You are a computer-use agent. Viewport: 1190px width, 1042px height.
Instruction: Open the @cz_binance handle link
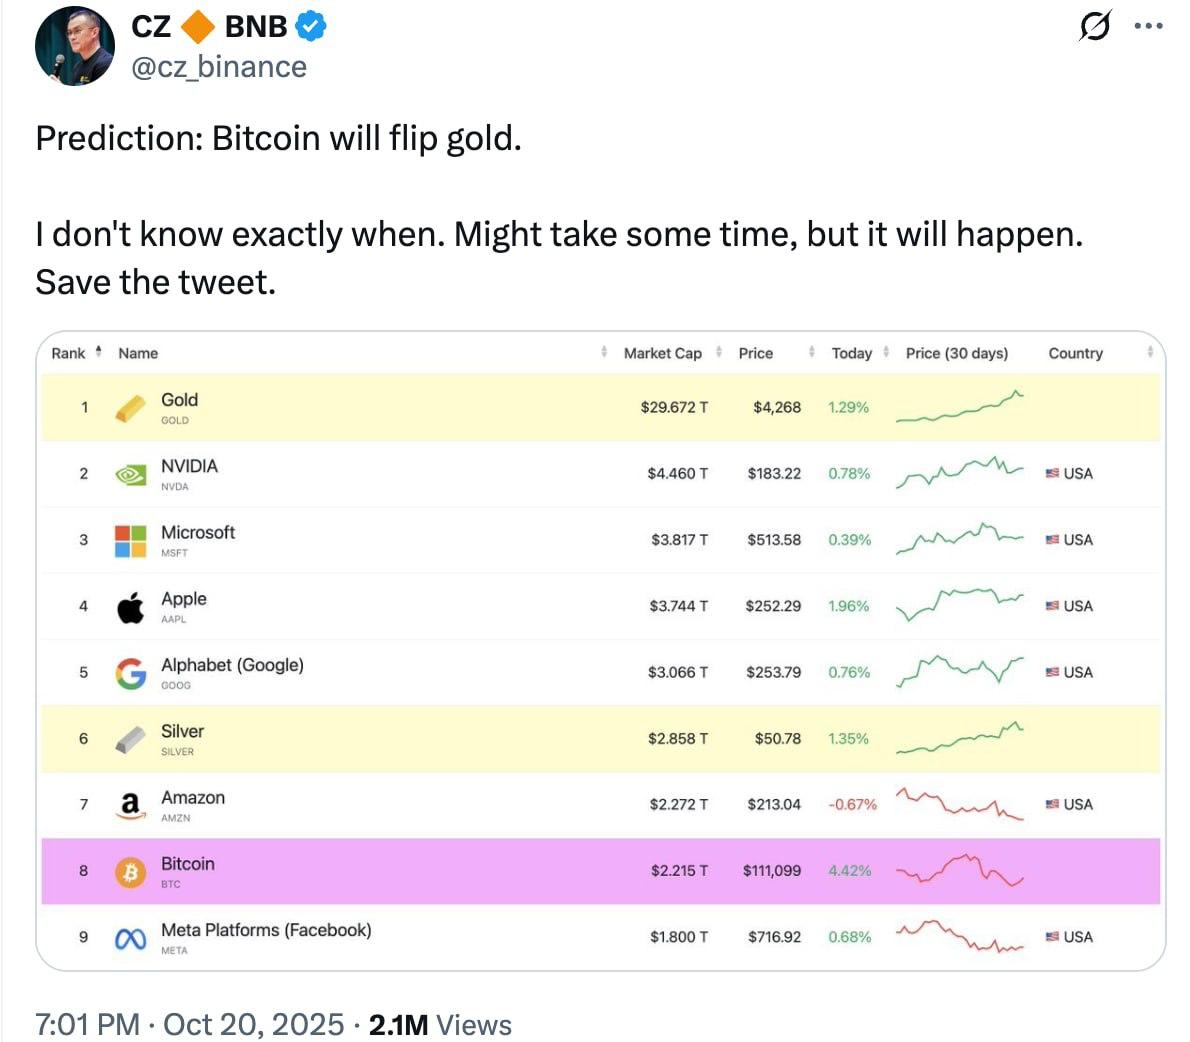pos(219,67)
